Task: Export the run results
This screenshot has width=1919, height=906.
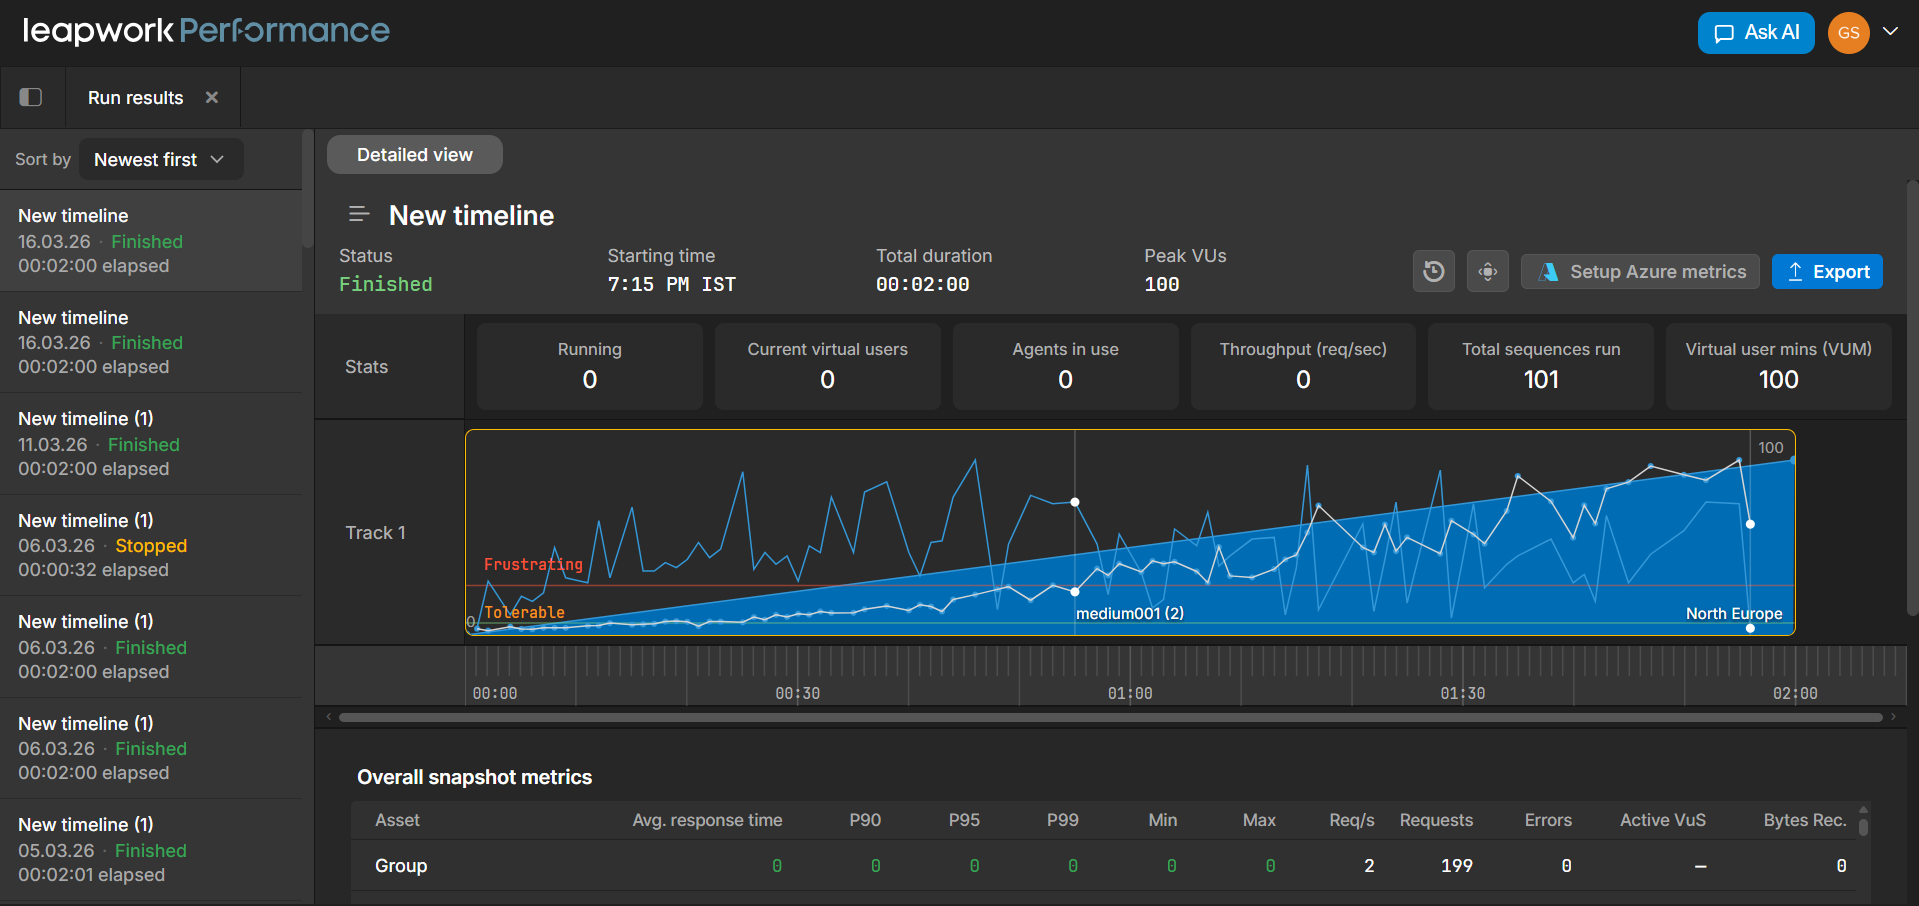Action: click(x=1827, y=272)
